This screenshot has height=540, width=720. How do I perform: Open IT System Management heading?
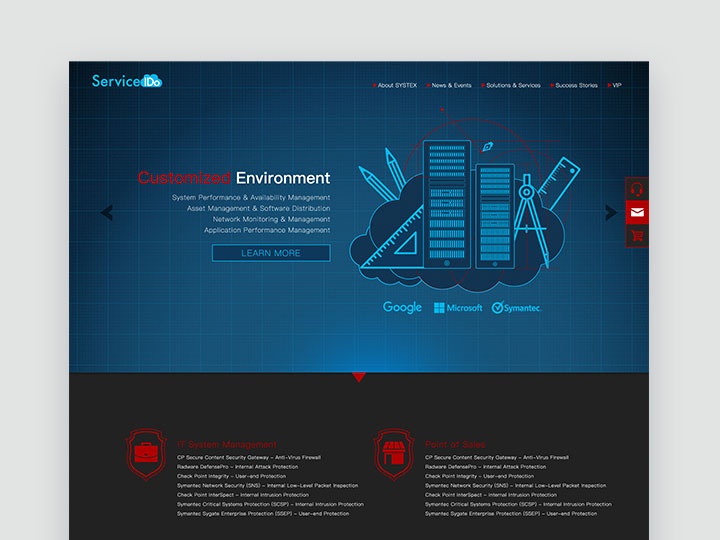coord(227,444)
